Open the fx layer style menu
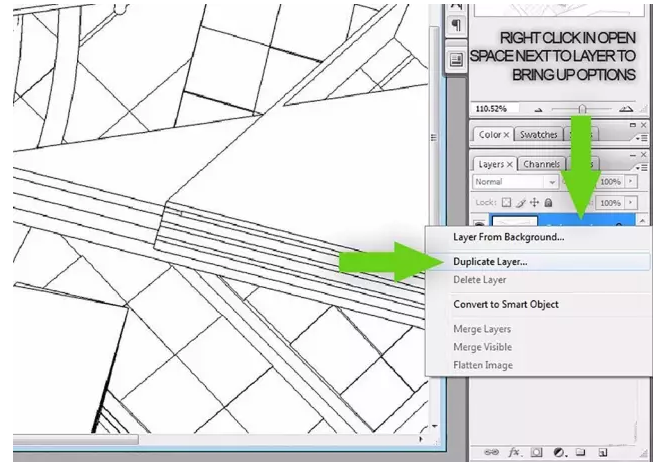Image resolution: width=659 pixels, height=469 pixels. coord(514,453)
